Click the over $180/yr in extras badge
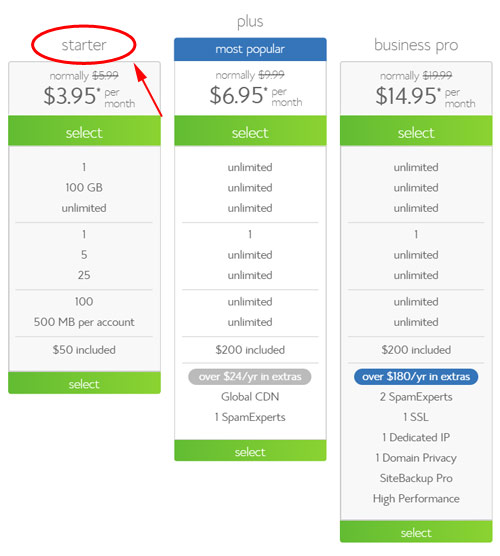This screenshot has width=500, height=556. [416, 377]
